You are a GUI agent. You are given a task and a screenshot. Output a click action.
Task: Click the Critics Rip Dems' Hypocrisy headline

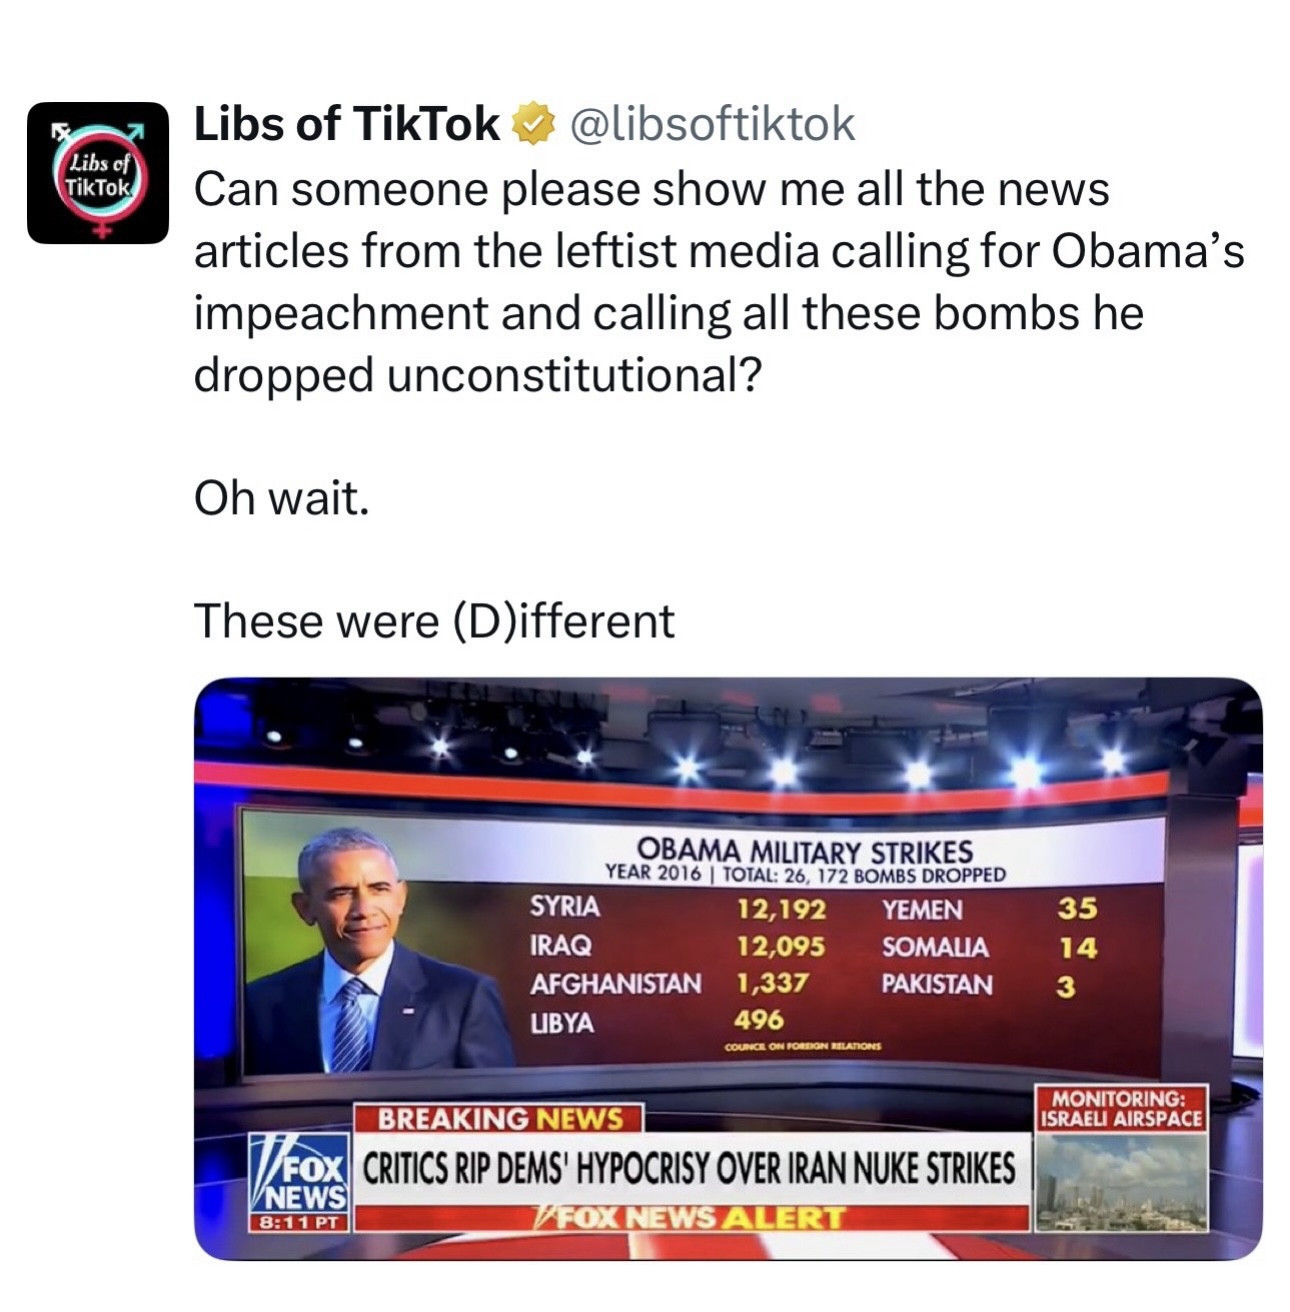[x=689, y=1168]
